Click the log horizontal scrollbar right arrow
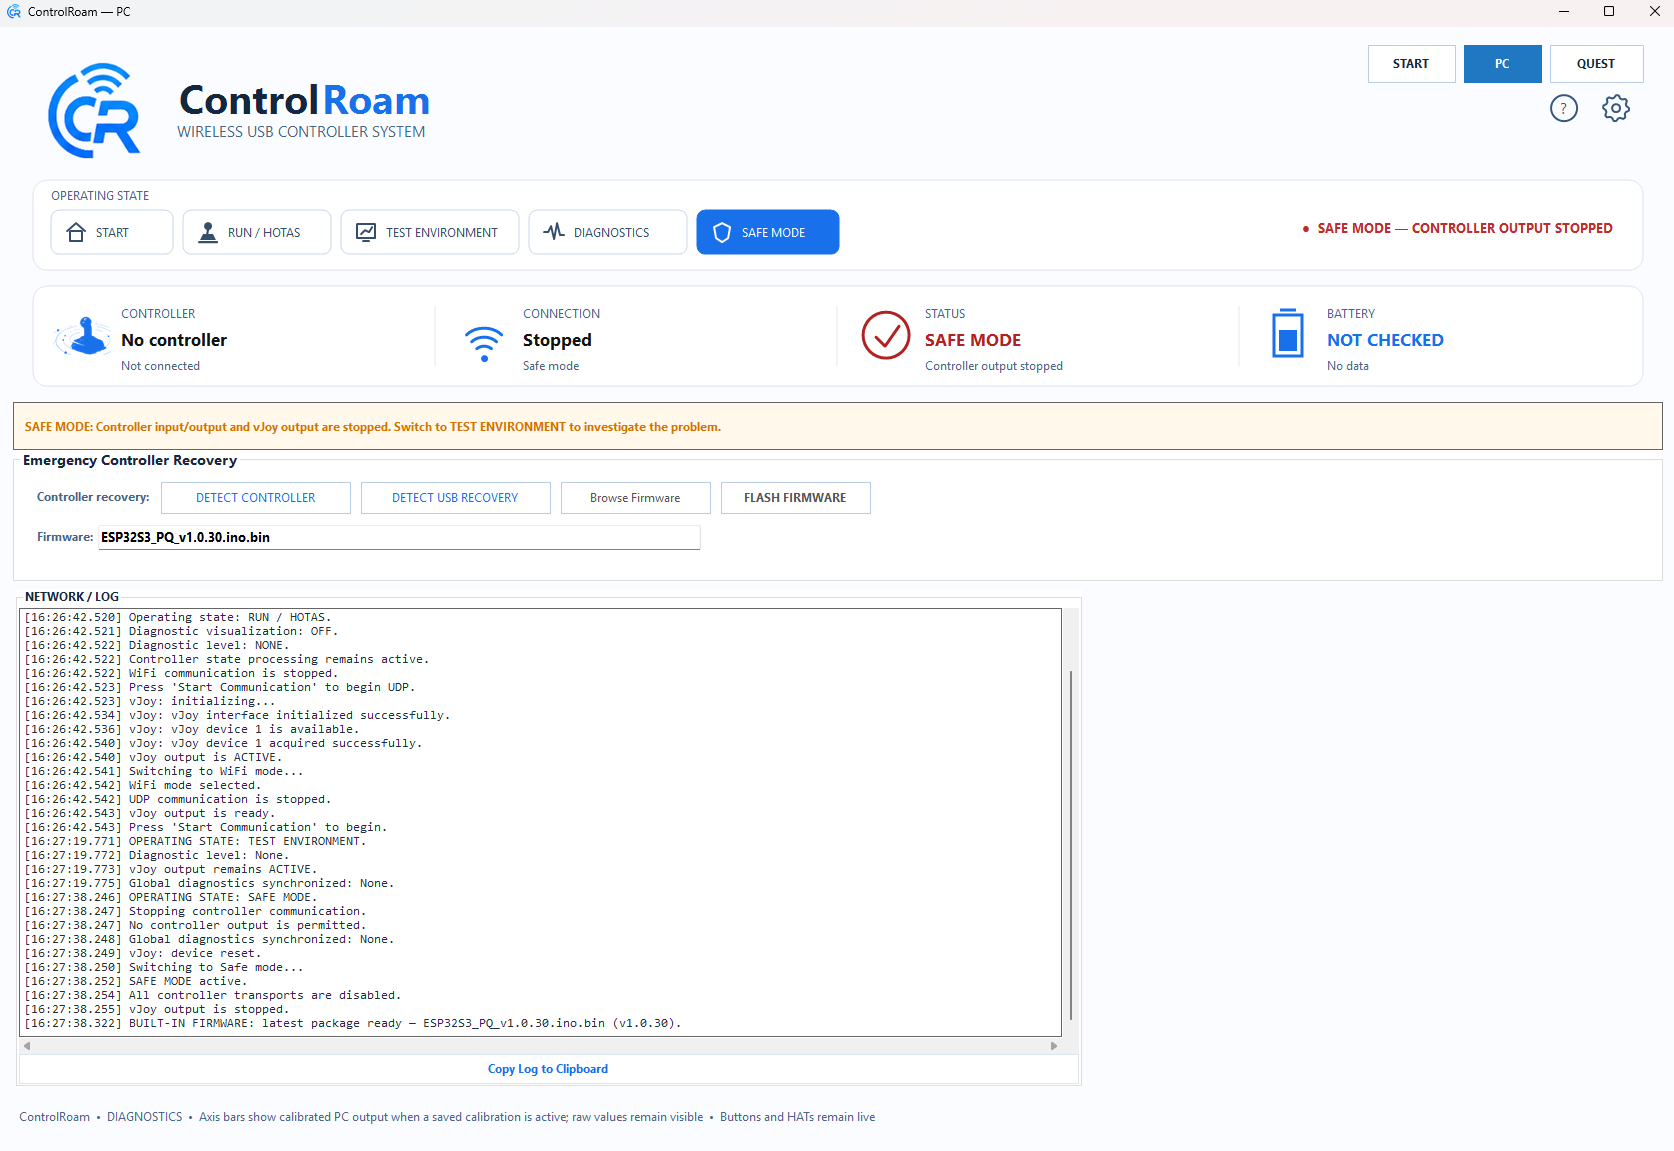This screenshot has width=1674, height=1151. point(1054,1046)
